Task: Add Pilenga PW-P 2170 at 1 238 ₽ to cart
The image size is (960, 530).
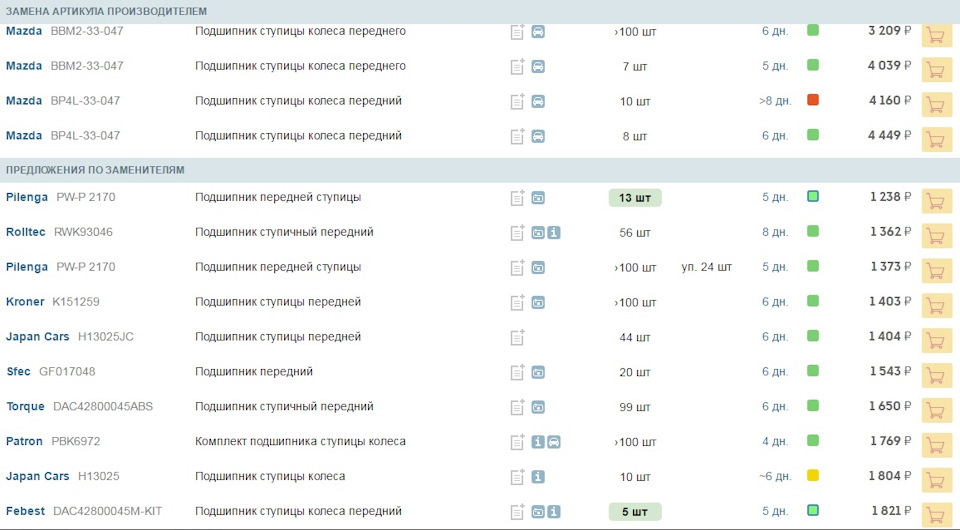Action: pos(937,202)
